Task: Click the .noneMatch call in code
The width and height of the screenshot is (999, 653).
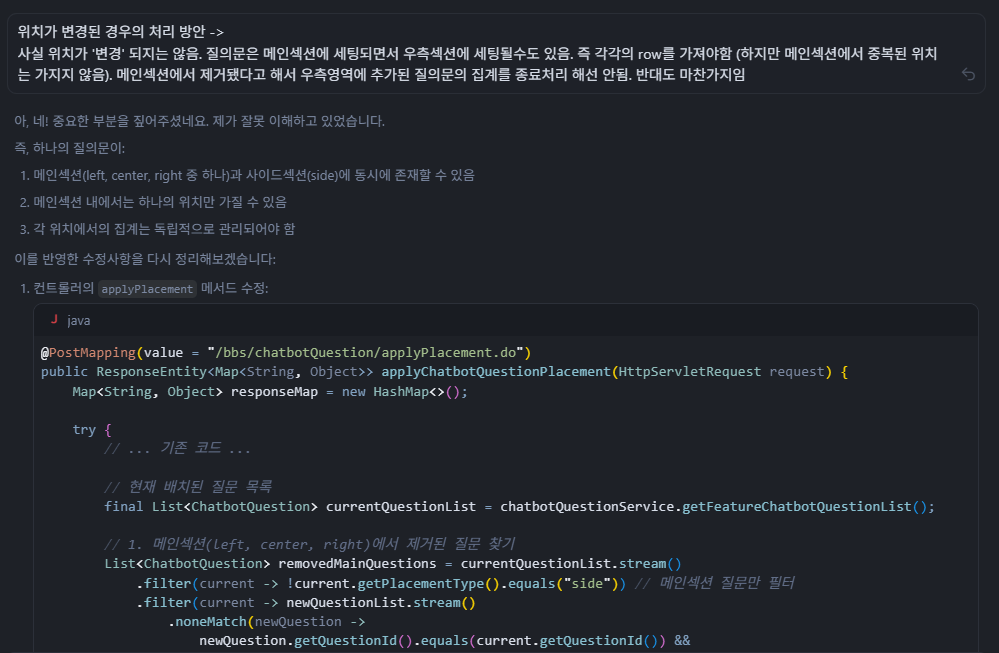Action: tap(207, 621)
